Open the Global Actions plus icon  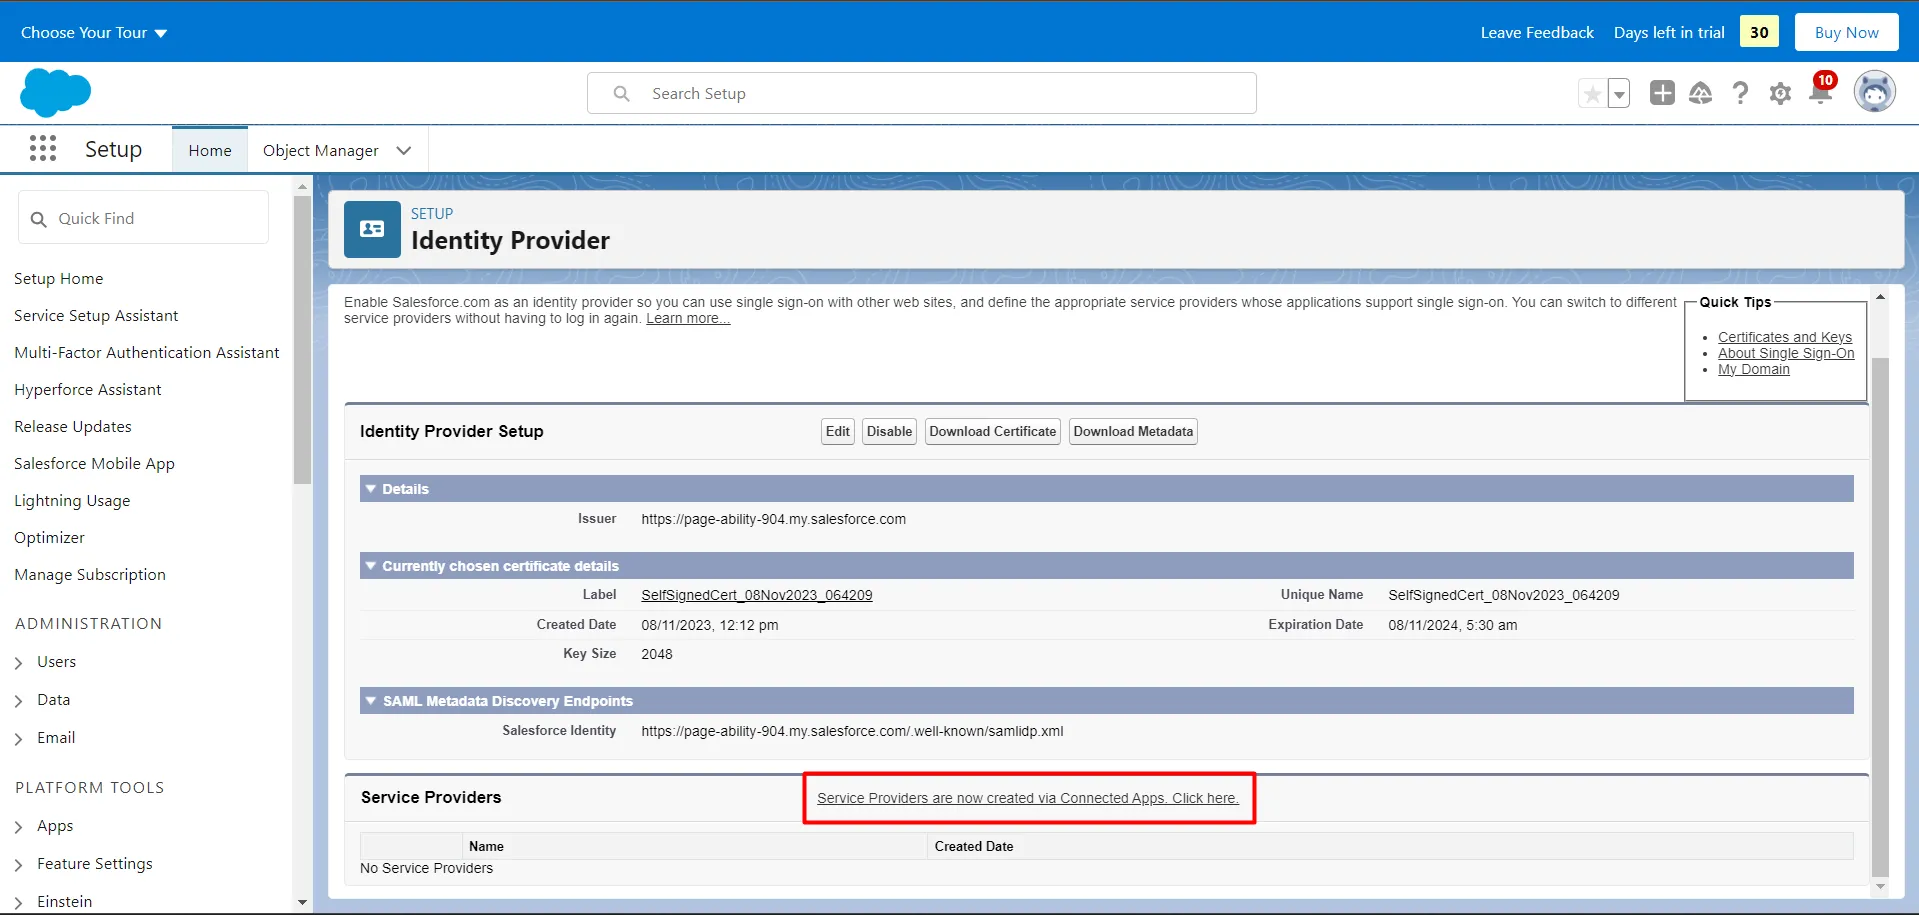coord(1662,93)
